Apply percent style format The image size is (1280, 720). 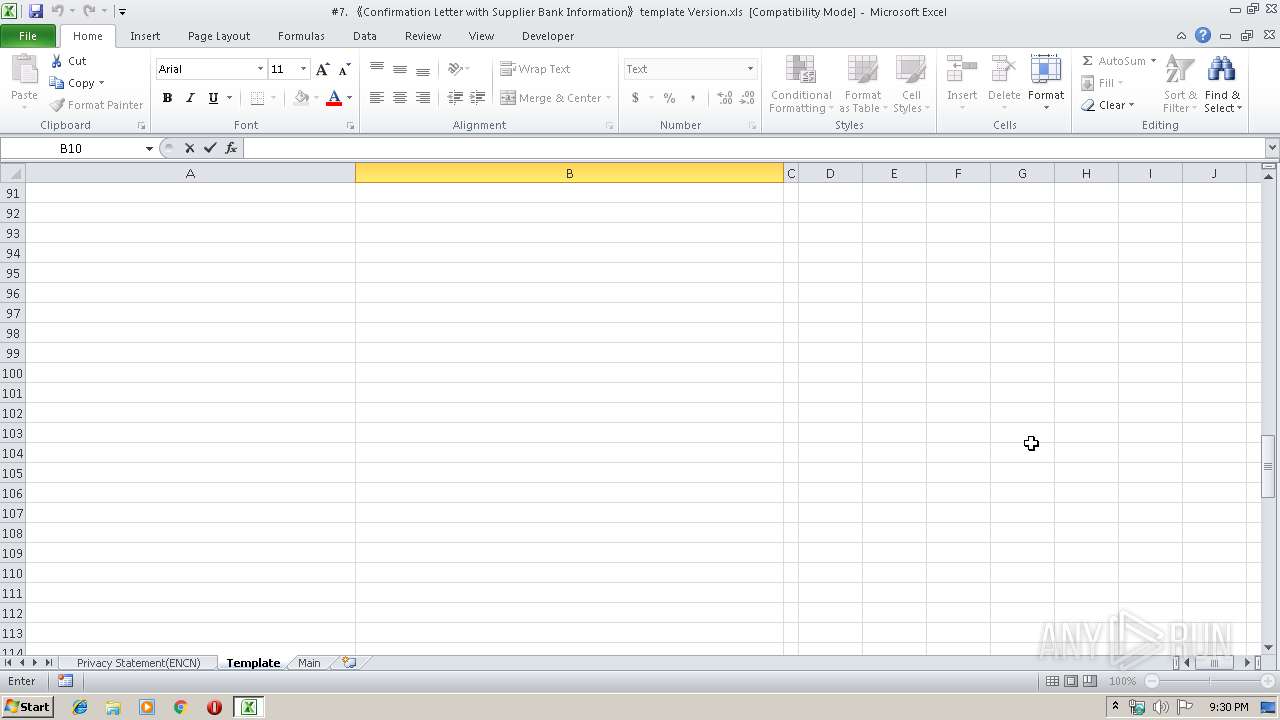(669, 98)
